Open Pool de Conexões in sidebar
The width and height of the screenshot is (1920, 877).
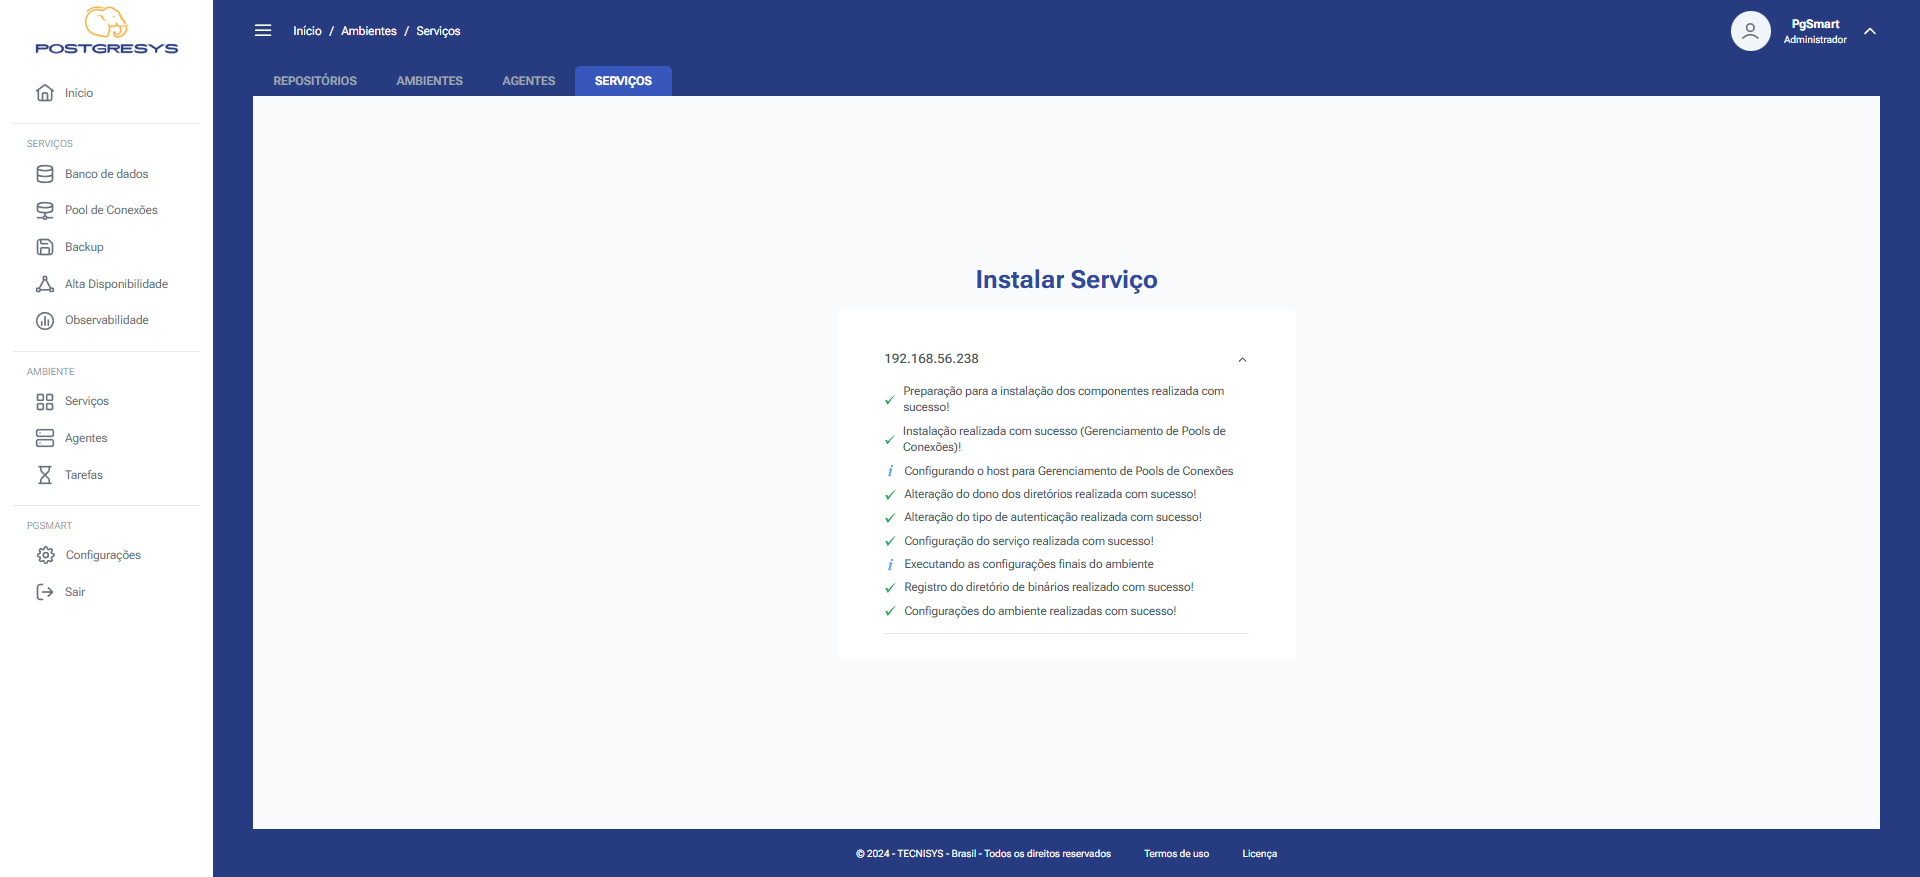[111, 210]
